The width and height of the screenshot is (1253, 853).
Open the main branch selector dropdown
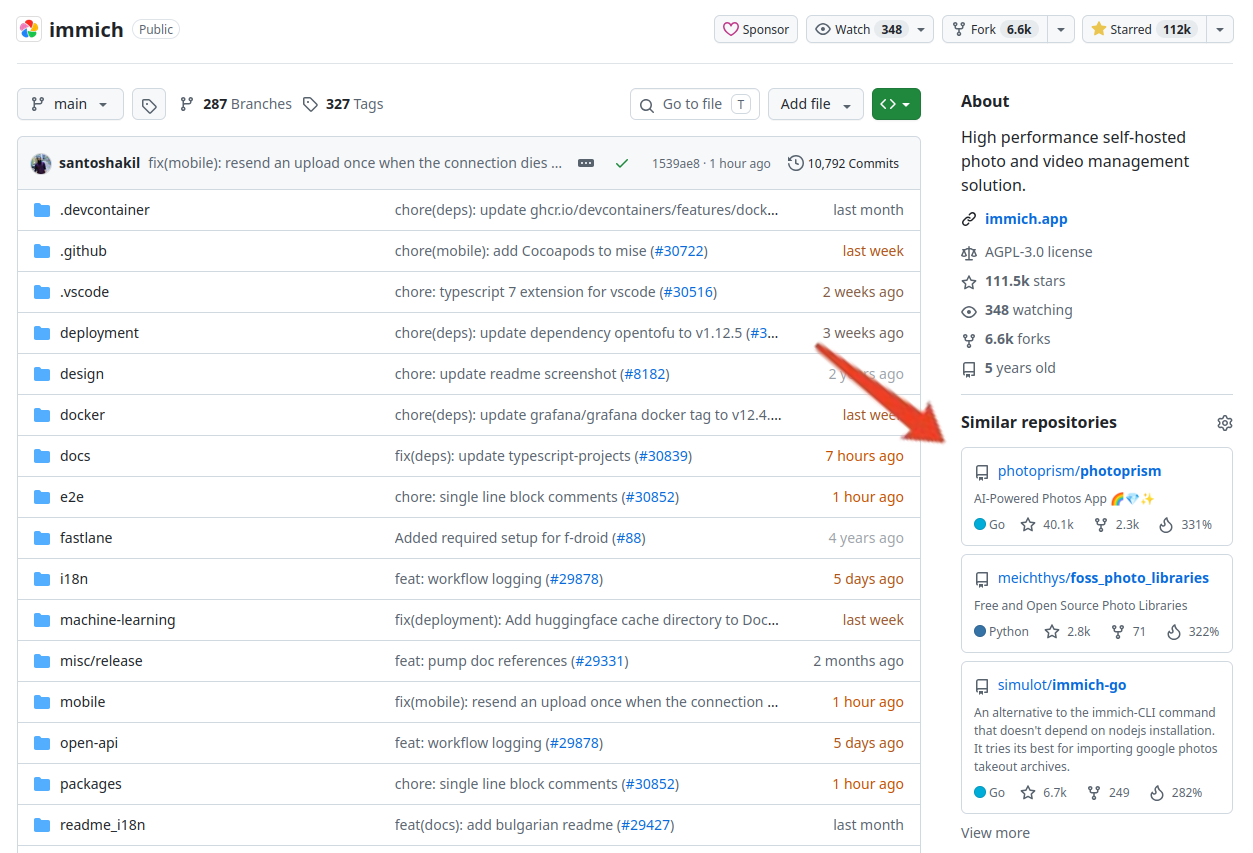coord(70,104)
